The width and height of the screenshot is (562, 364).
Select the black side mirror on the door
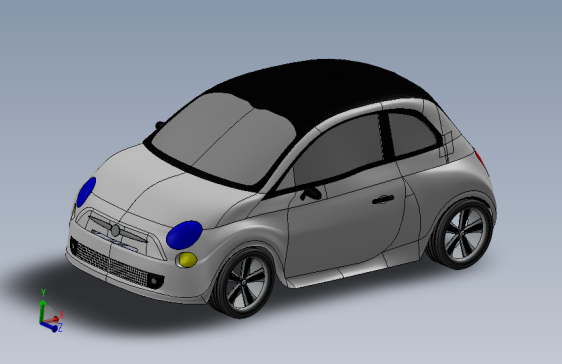(x=310, y=193)
